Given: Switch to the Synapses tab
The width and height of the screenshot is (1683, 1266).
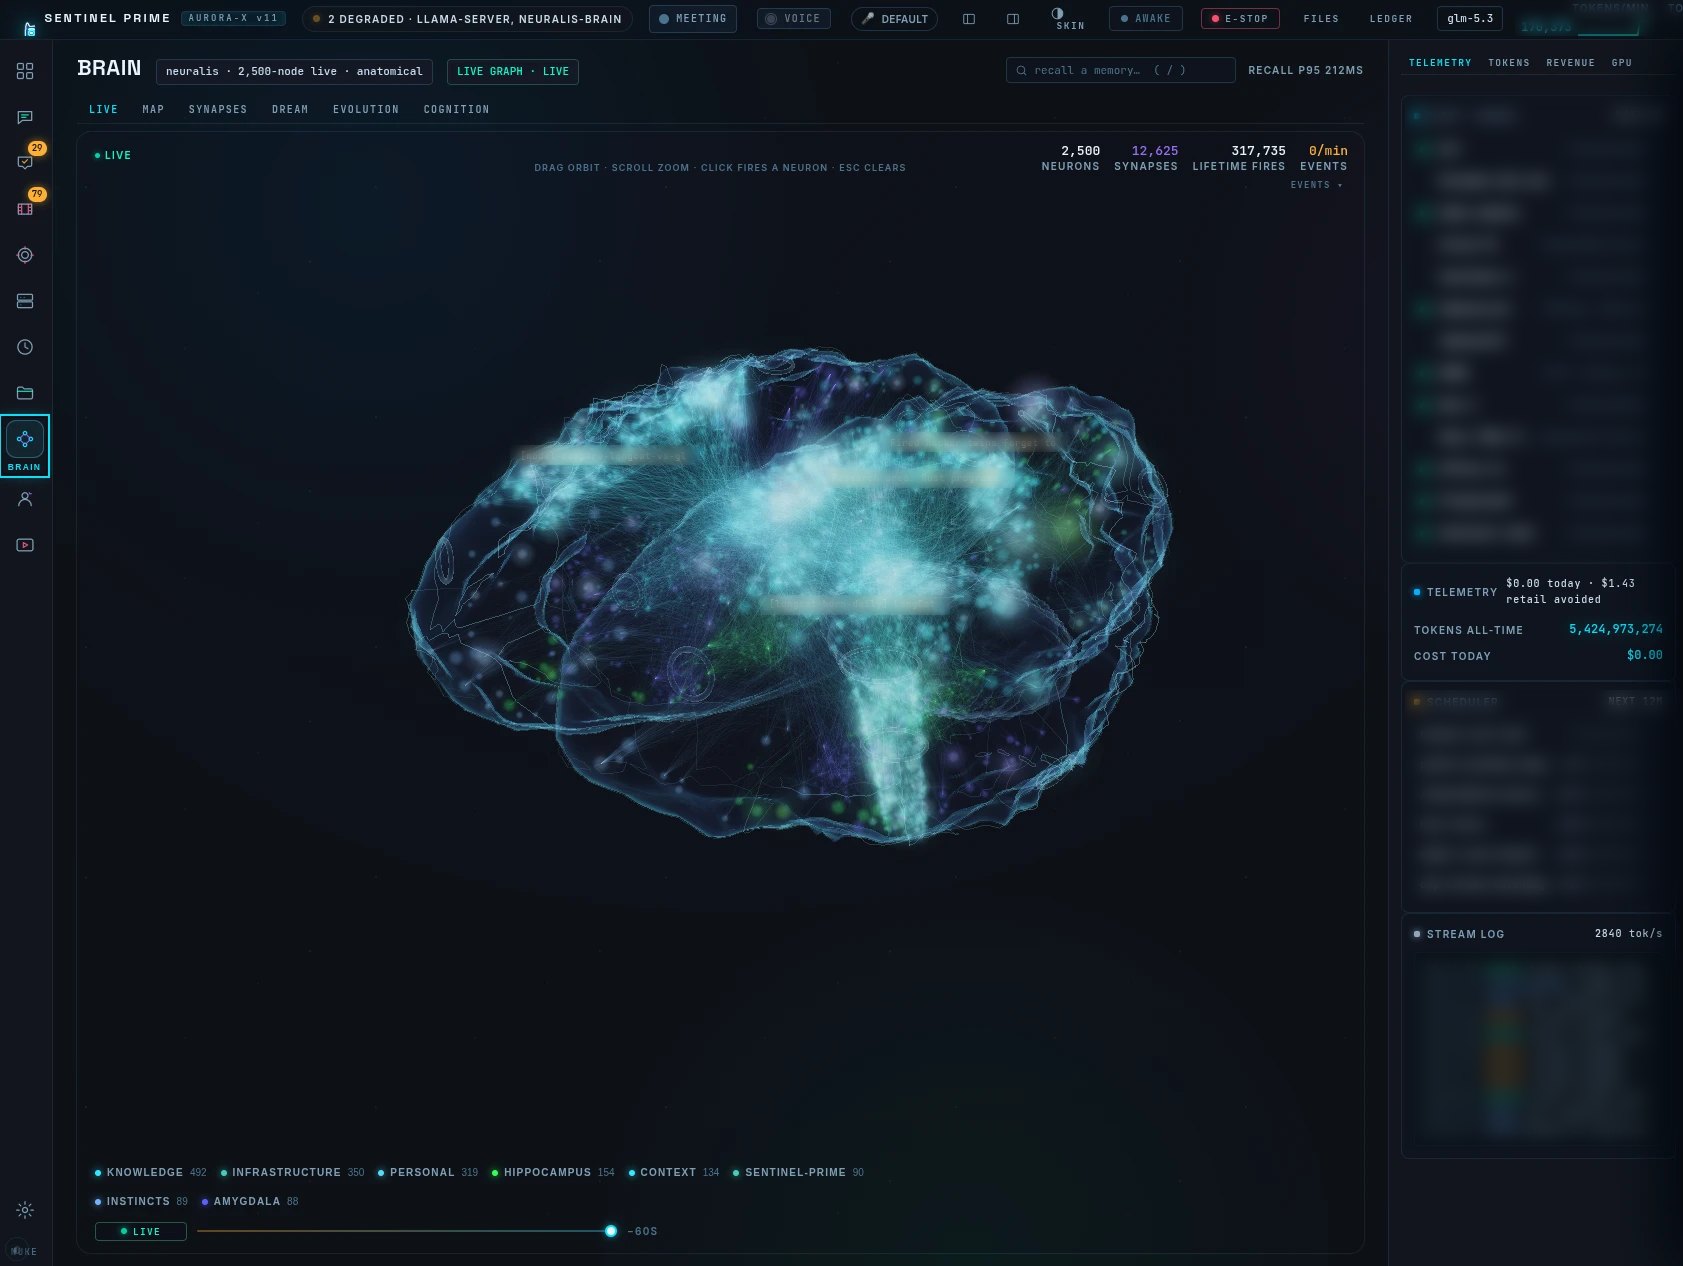Looking at the screenshot, I should coord(218,109).
